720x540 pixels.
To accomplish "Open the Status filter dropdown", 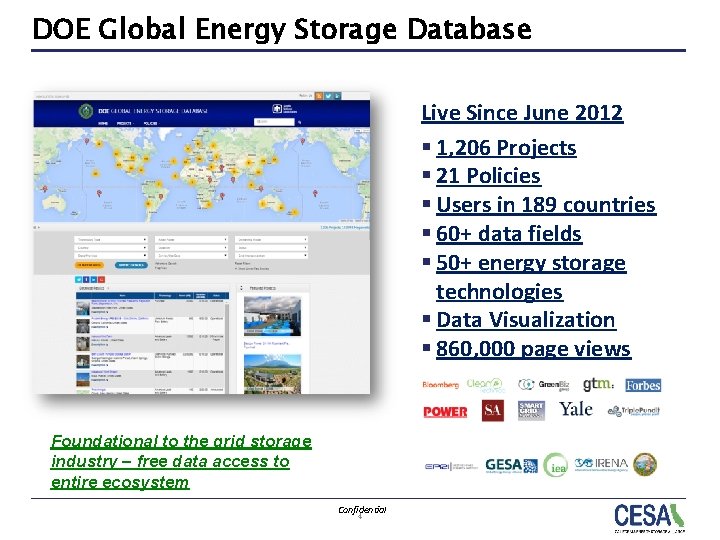I will coord(271,248).
